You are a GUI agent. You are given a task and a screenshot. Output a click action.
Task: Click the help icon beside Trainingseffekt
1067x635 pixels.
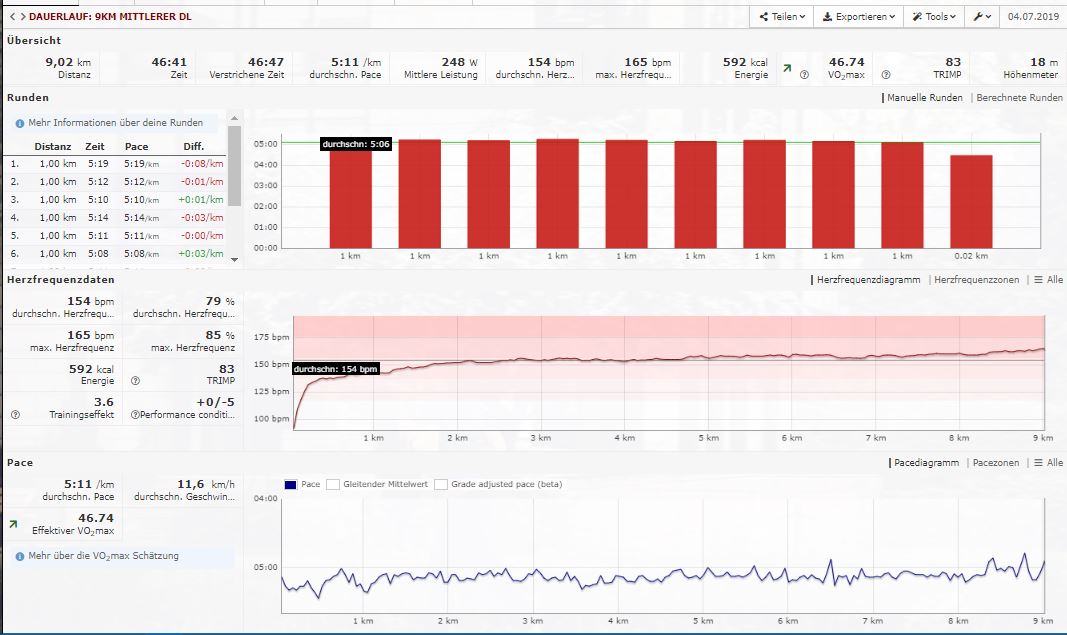click(15, 414)
